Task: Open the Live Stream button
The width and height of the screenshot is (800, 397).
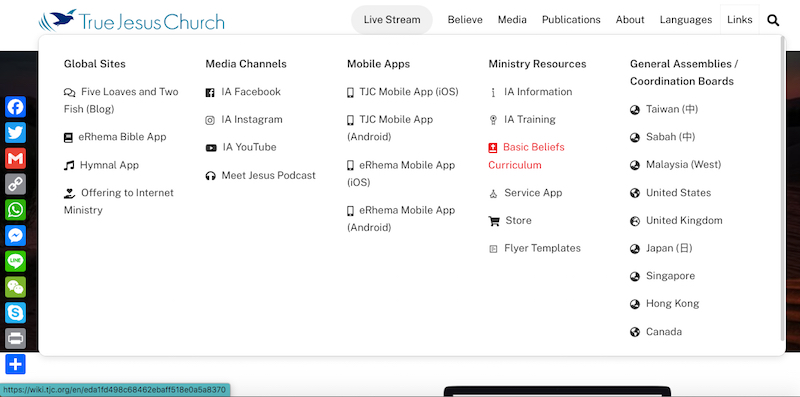Action: pyautogui.click(x=392, y=20)
